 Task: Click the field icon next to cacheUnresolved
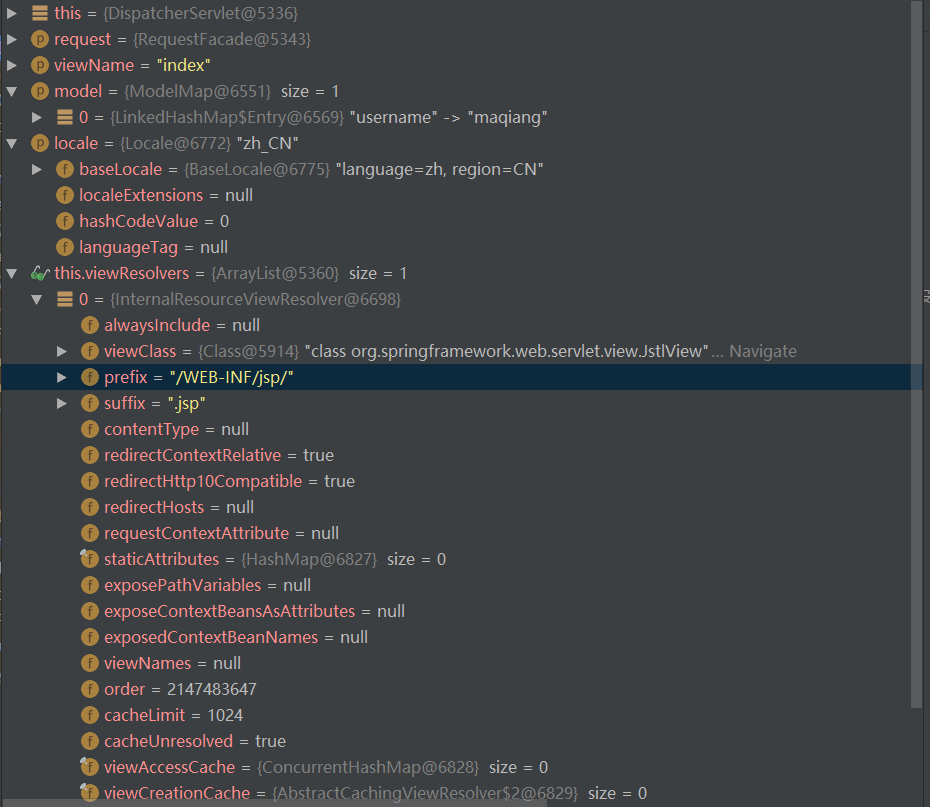click(x=90, y=741)
